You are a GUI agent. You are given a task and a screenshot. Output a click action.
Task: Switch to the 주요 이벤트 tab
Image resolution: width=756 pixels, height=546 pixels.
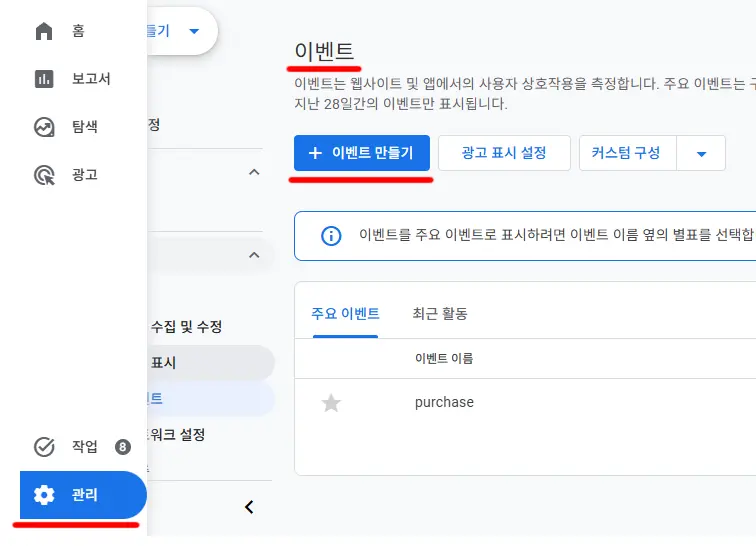345,314
